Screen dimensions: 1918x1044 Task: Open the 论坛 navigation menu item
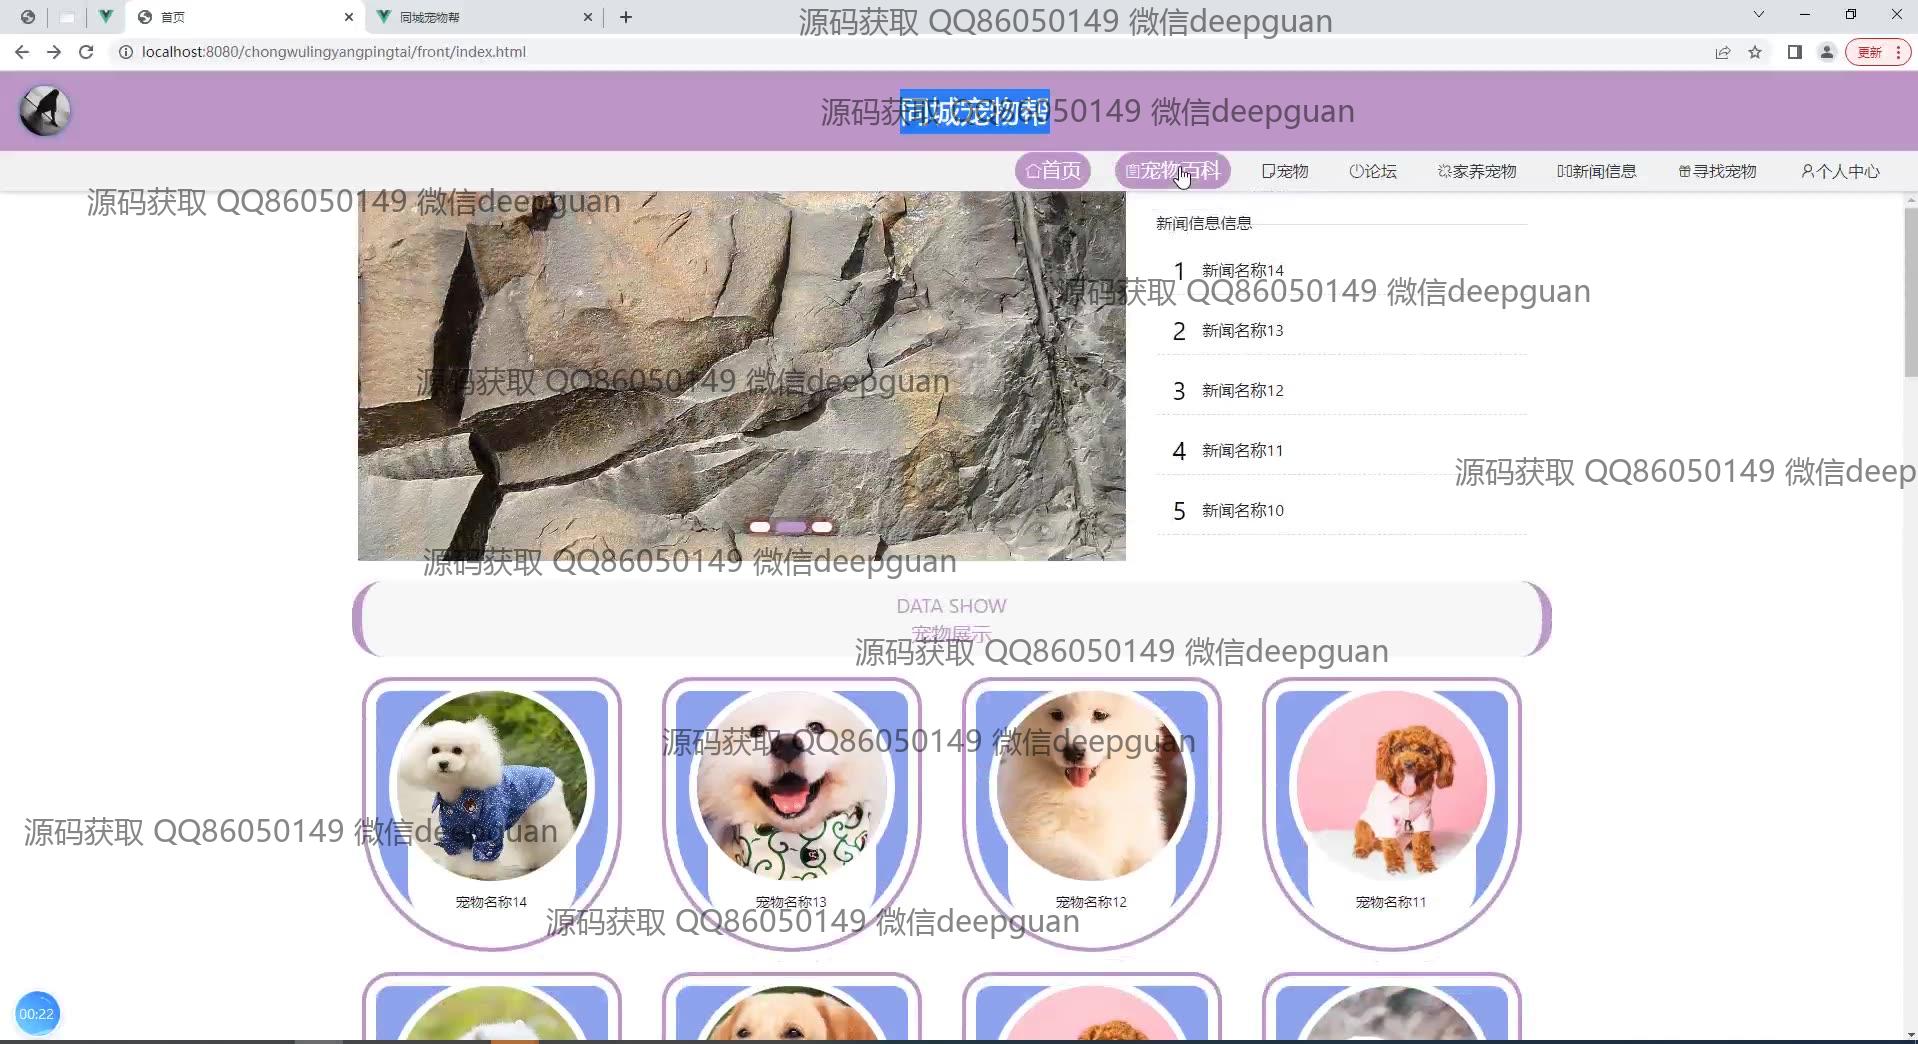1373,171
